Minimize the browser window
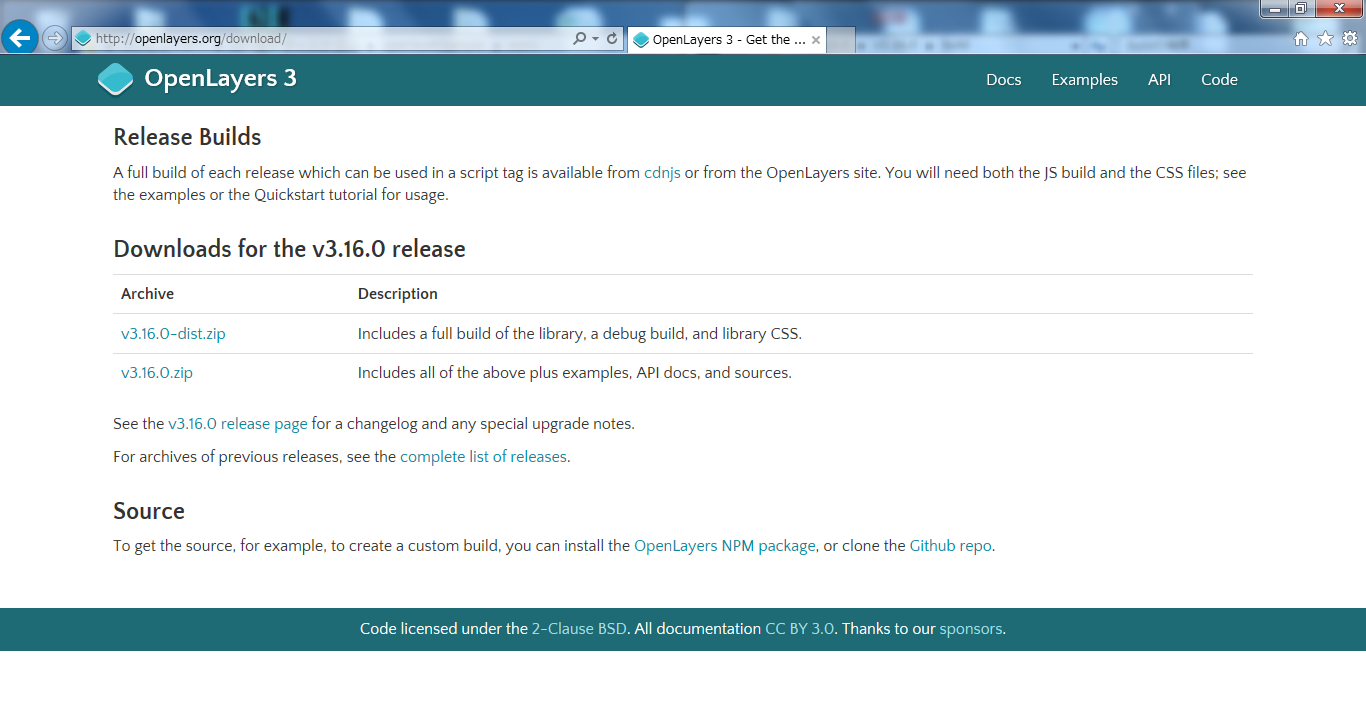 click(1274, 8)
